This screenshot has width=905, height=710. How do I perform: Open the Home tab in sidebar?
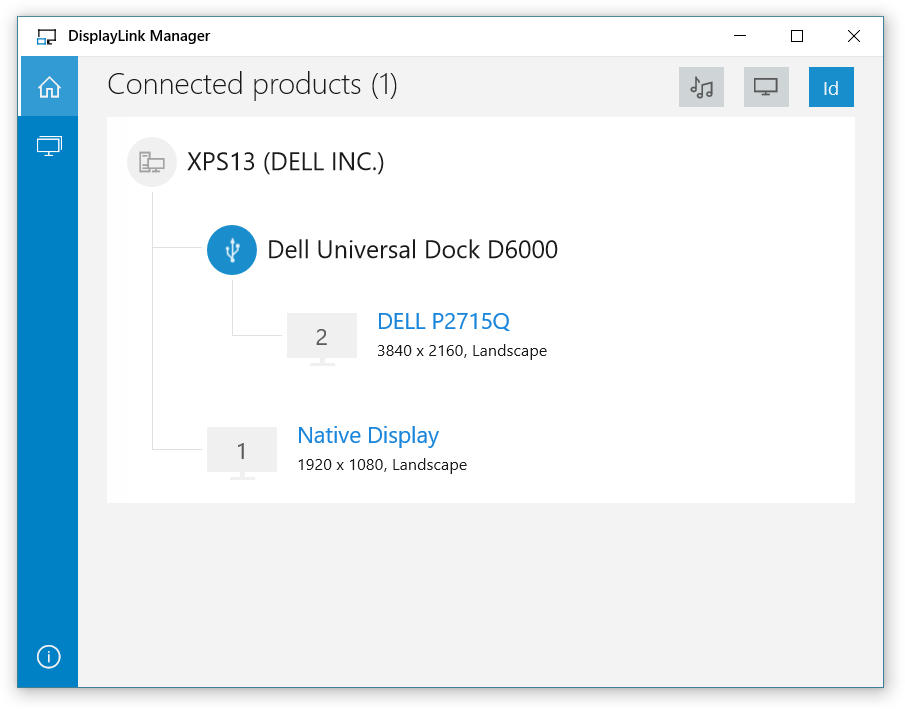click(49, 87)
